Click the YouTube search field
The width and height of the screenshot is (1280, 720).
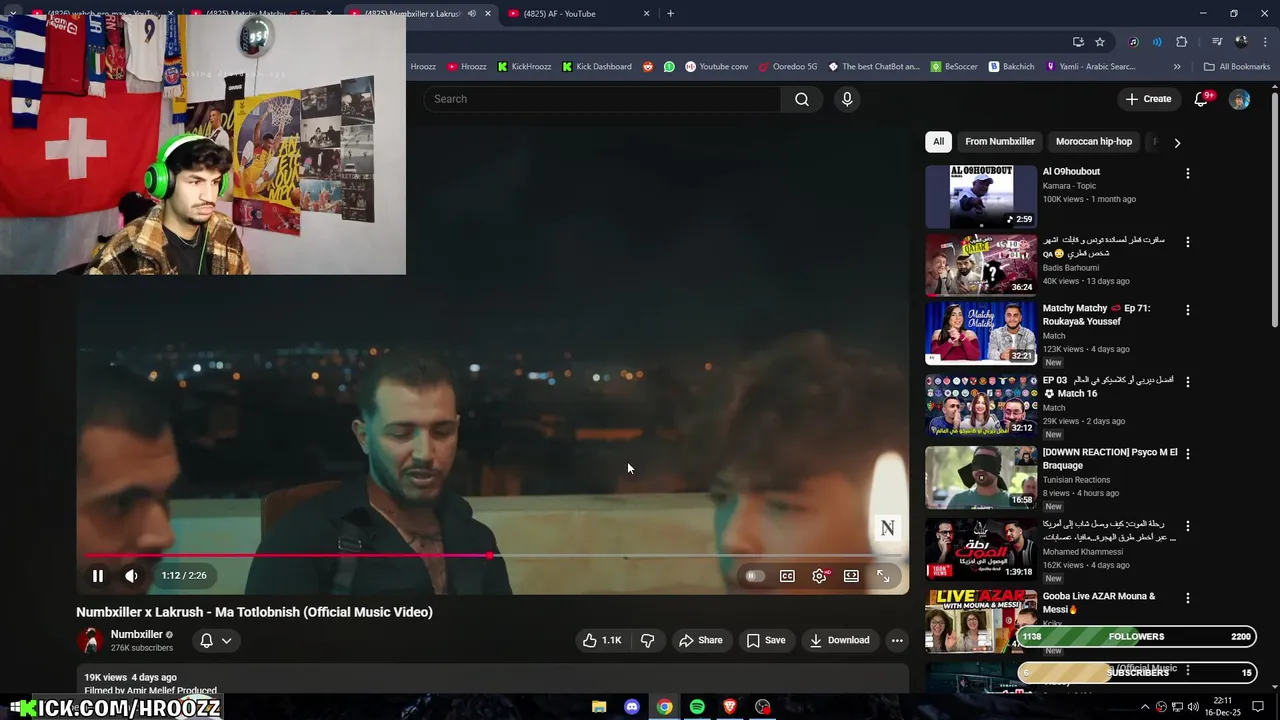[602, 99]
